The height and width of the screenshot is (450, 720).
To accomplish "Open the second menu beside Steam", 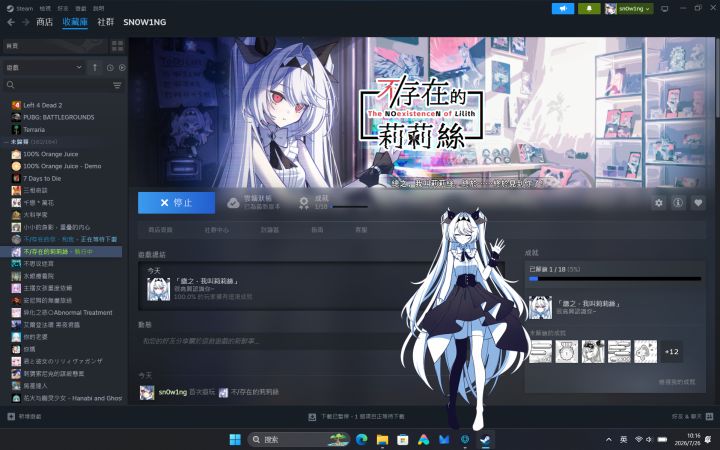I will [x=45, y=8].
